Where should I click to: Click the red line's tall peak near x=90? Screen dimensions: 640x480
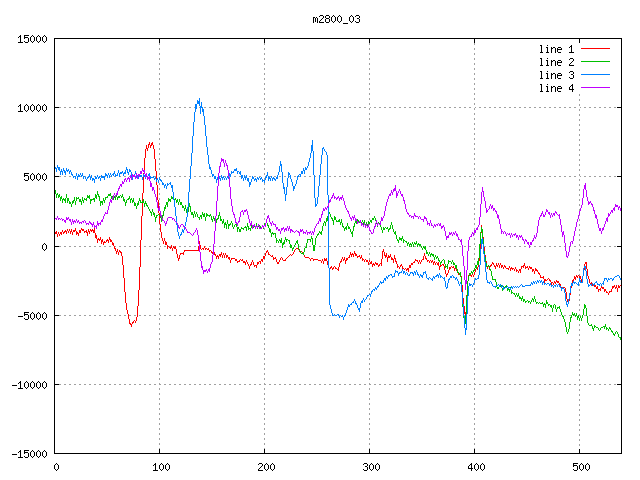coord(150,143)
